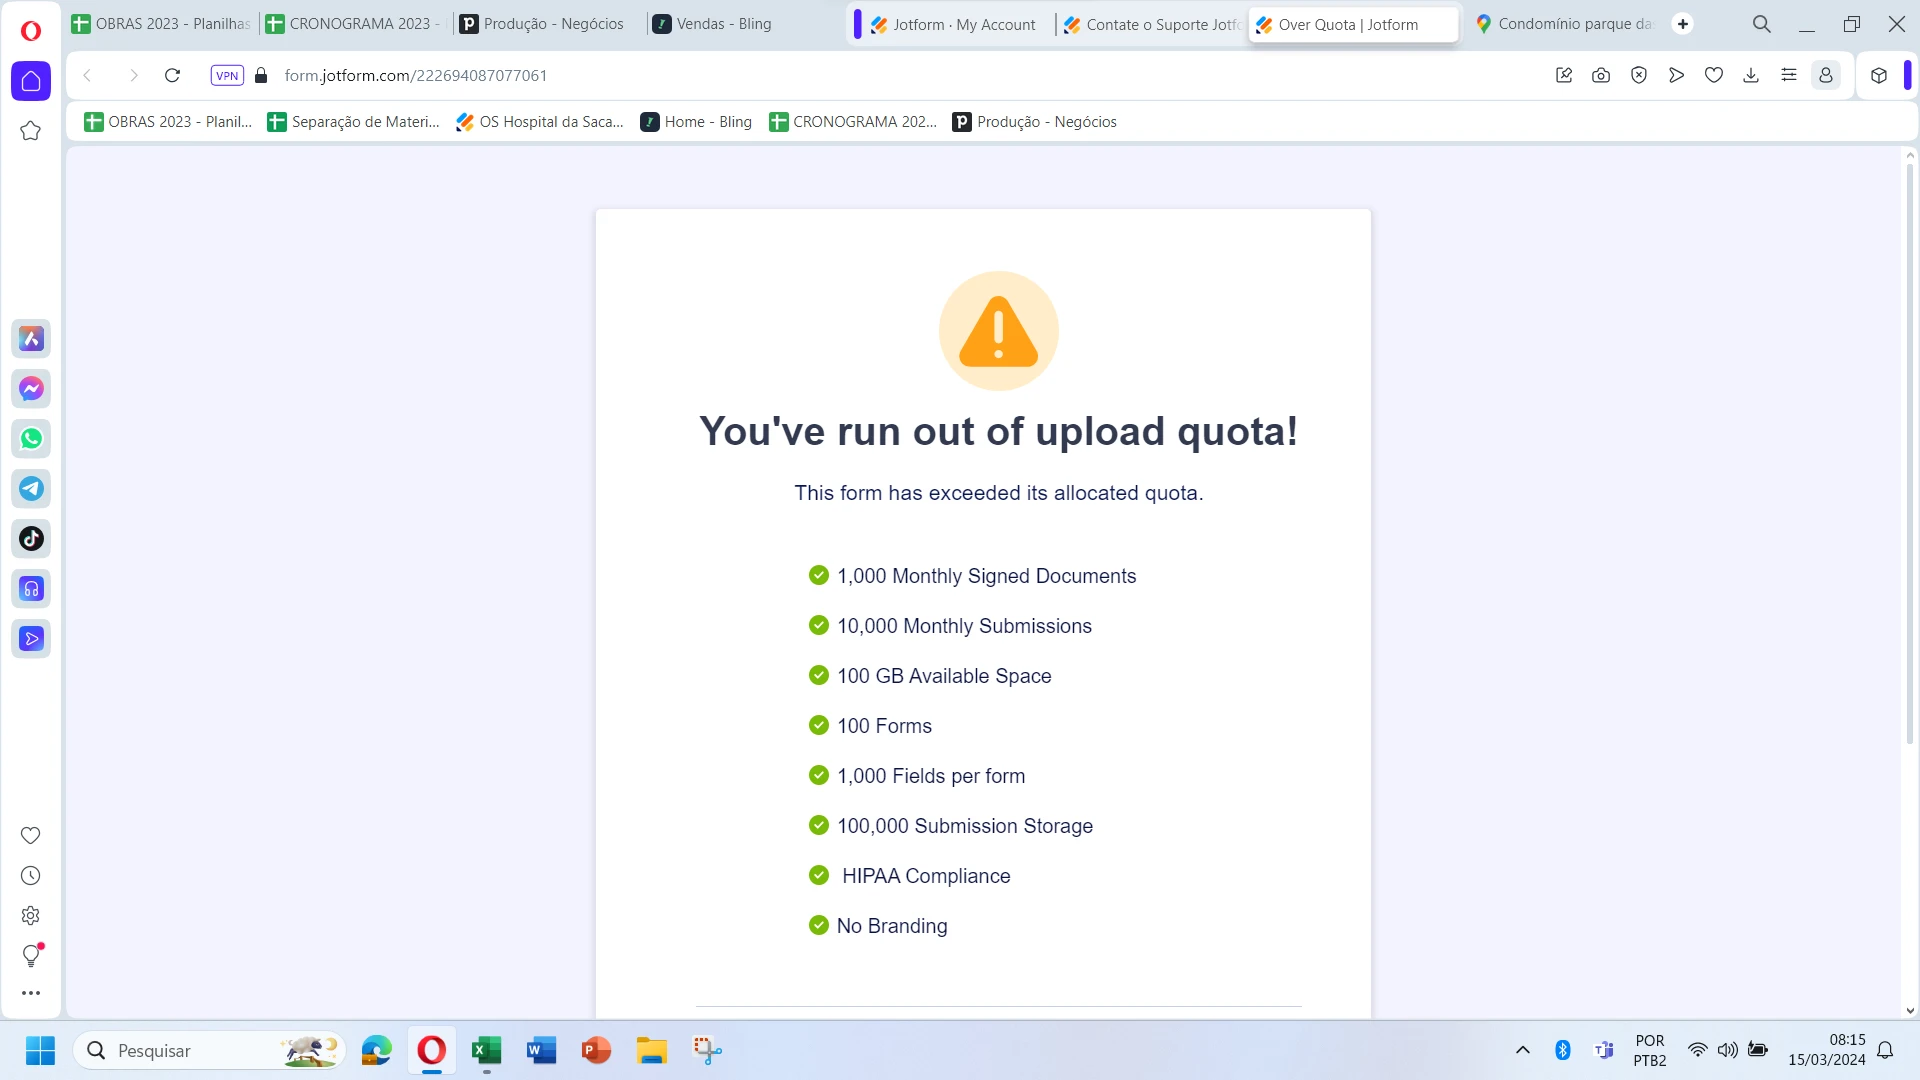Open Facebook Messenger from the sidebar
Viewport: 1920px width, 1080px height.
31,389
